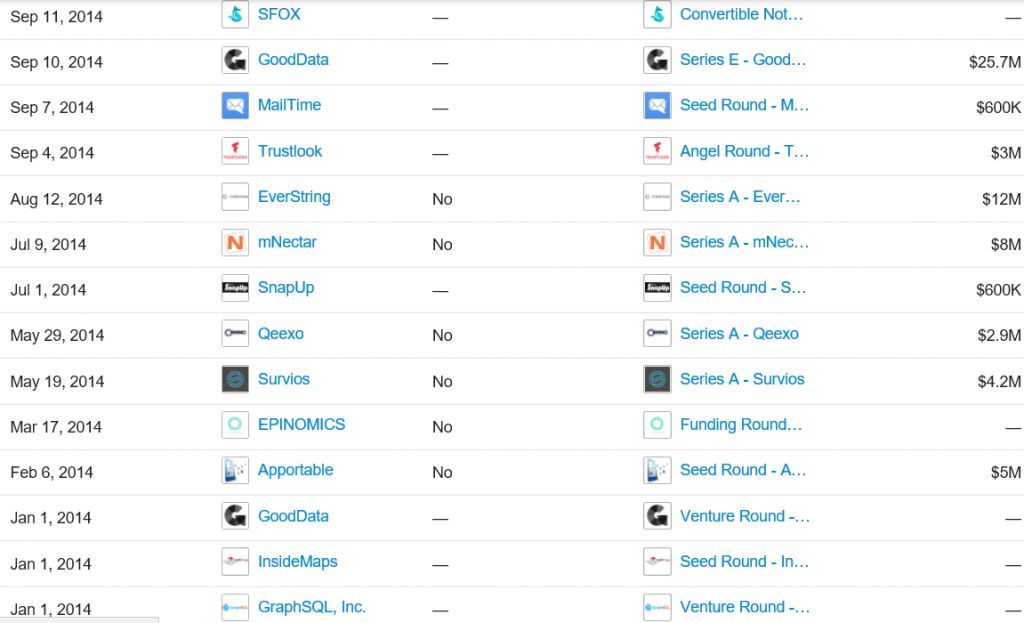The image size is (1024, 623).
Task: Click the mNectar orange N icon beside company name
Action: click(235, 242)
